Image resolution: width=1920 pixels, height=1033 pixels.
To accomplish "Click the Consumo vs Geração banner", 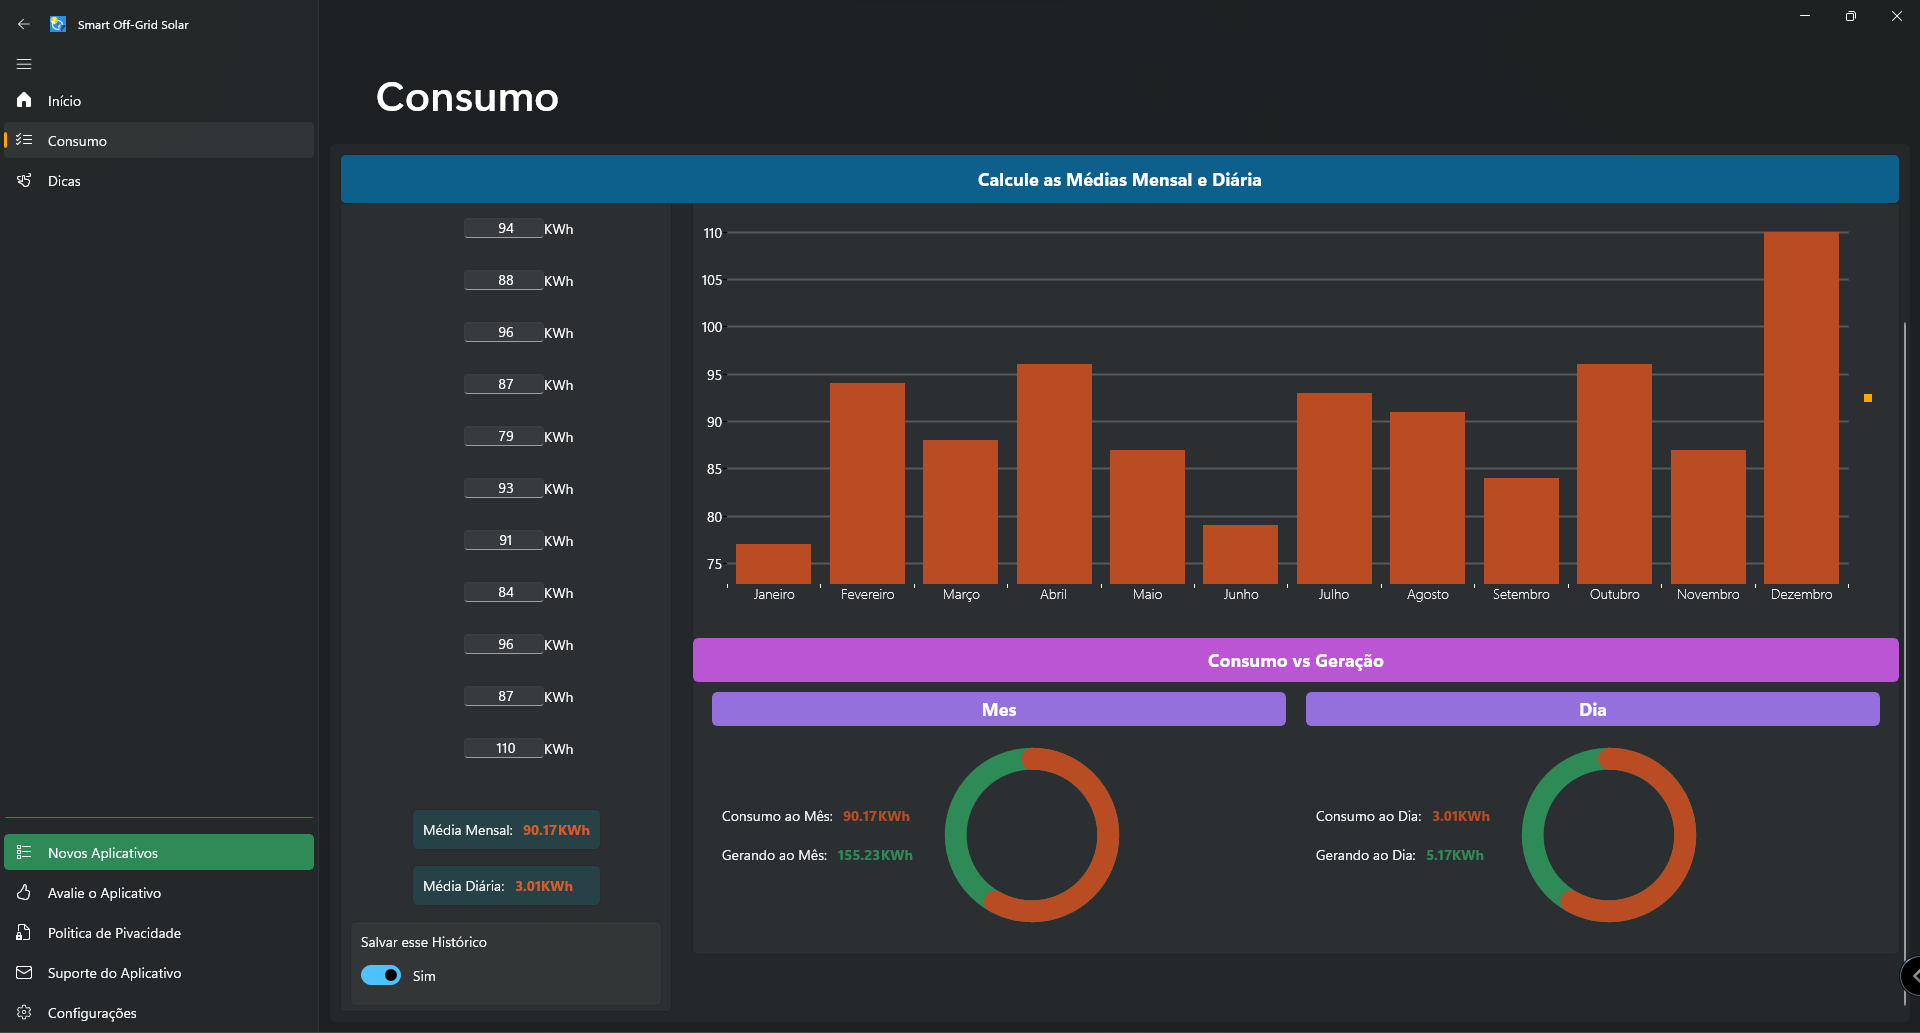I will pyautogui.click(x=1295, y=660).
